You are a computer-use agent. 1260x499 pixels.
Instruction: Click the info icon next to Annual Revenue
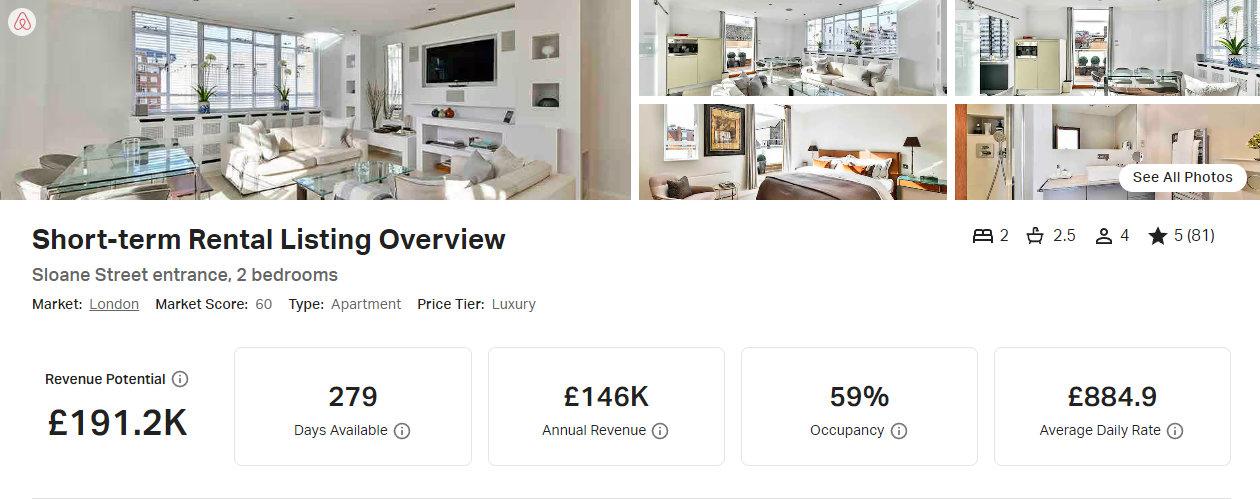pyautogui.click(x=660, y=431)
